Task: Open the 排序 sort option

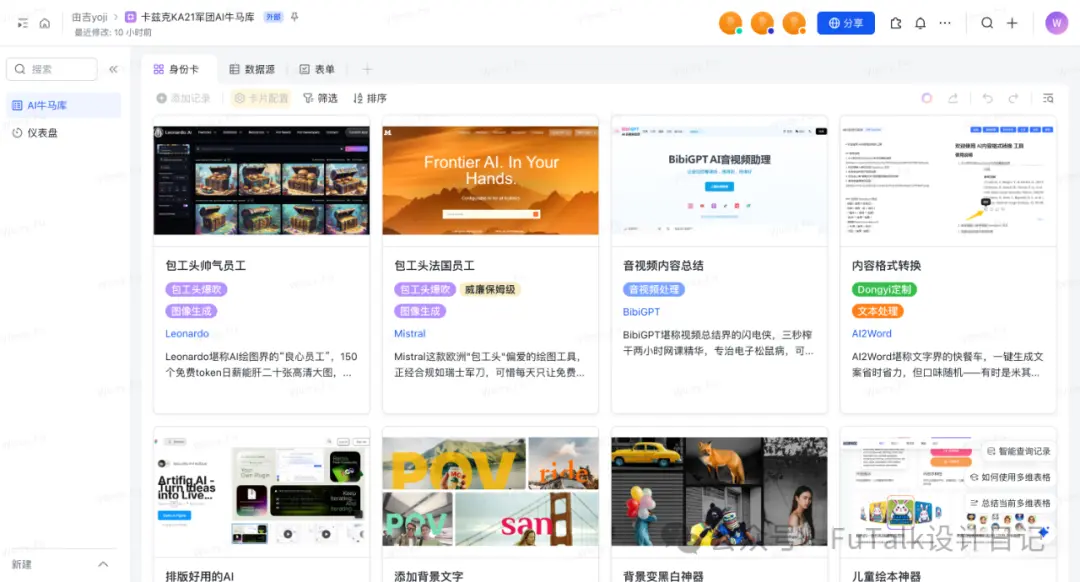Action: pos(370,98)
